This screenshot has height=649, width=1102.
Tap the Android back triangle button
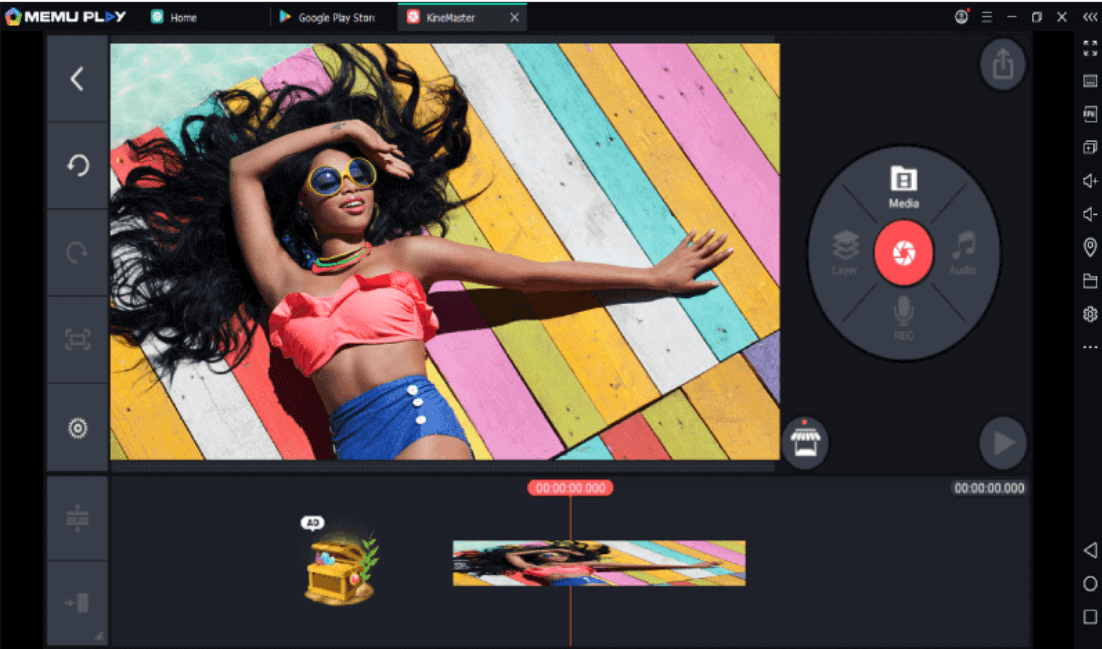click(1090, 550)
